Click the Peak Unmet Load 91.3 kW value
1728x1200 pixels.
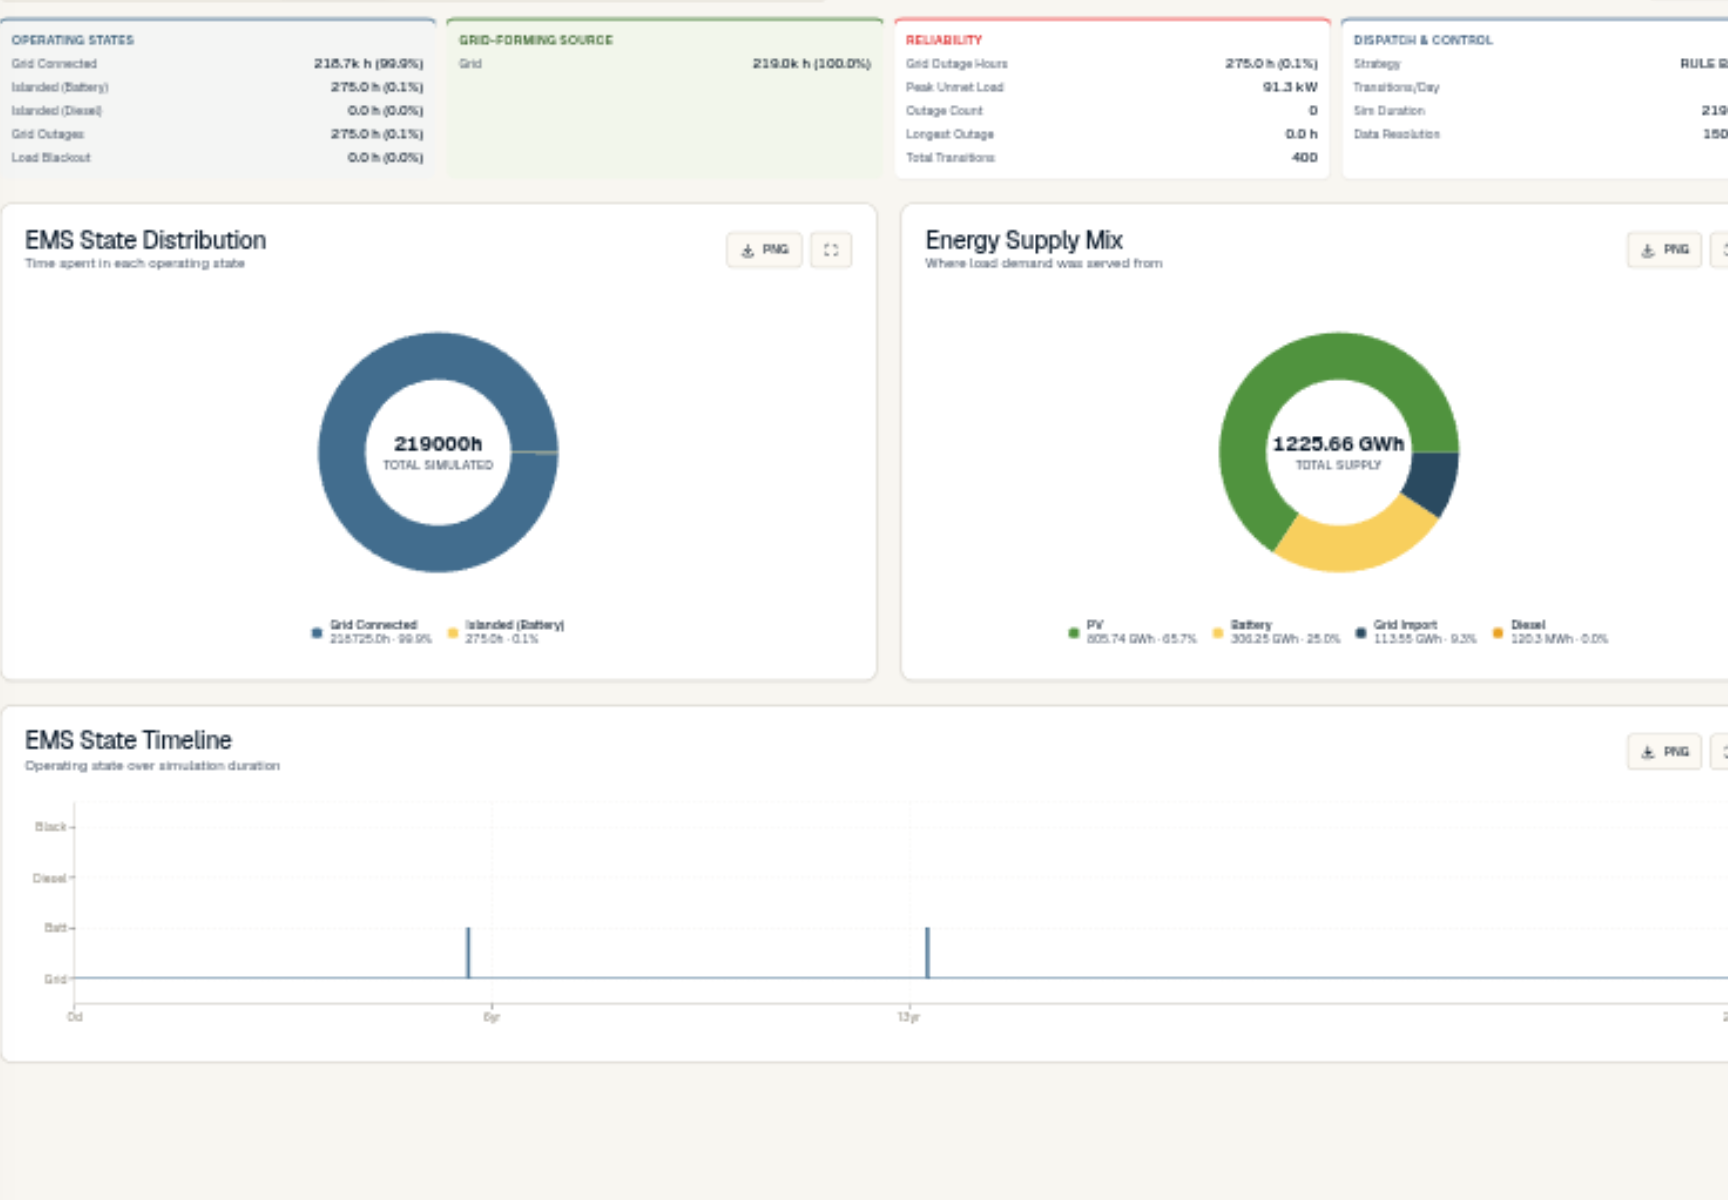click(x=1290, y=87)
